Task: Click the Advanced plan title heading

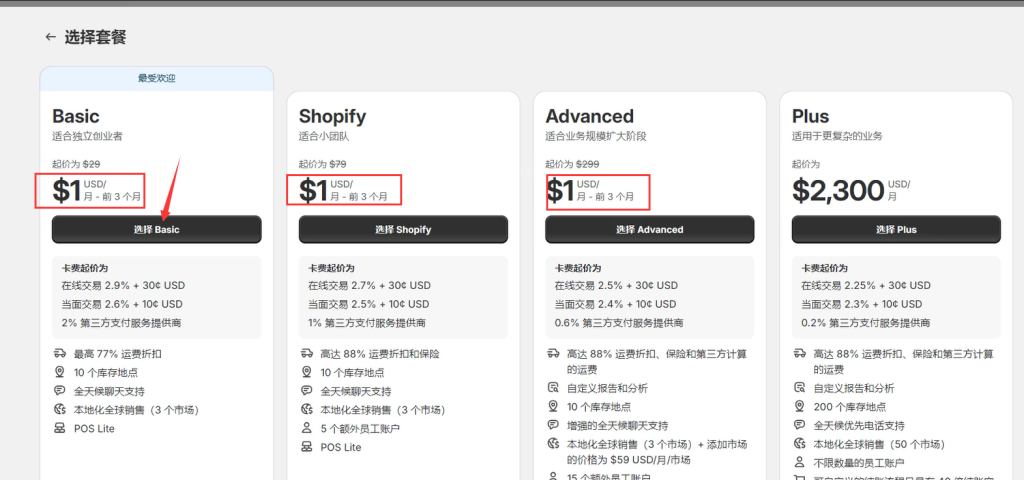Action: coord(589,116)
